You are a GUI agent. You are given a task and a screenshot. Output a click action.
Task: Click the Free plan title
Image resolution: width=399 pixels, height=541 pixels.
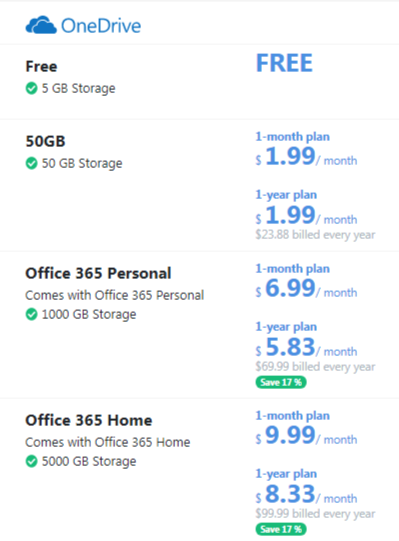pos(41,66)
